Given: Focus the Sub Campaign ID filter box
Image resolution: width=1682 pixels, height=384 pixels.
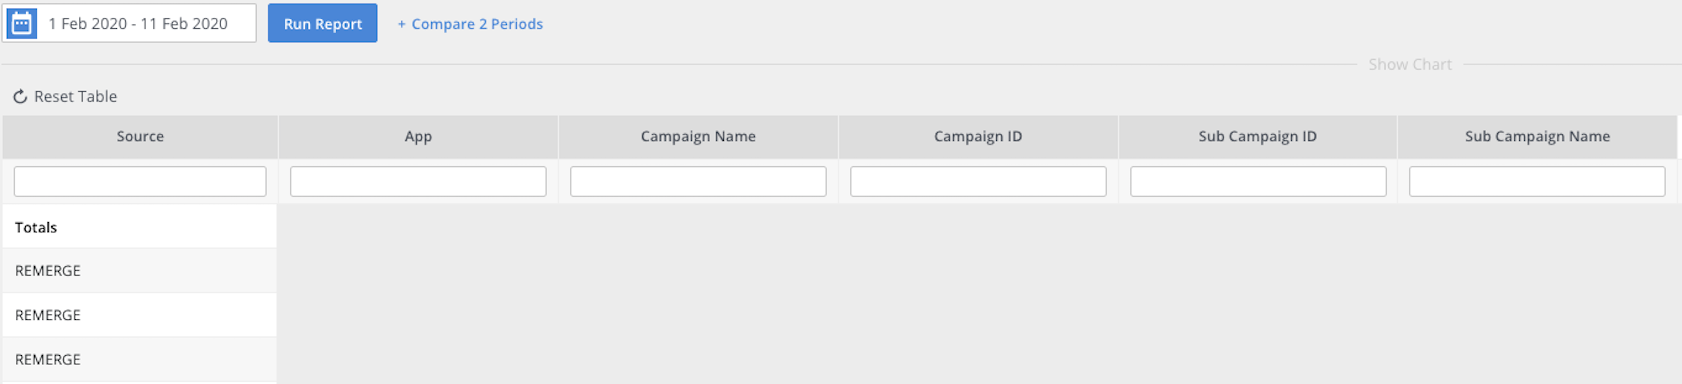Looking at the screenshot, I should tap(1258, 181).
